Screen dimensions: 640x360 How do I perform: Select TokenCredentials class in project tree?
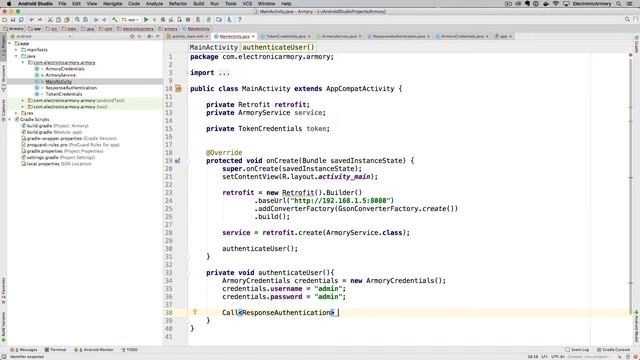pyautogui.click(x=63, y=94)
